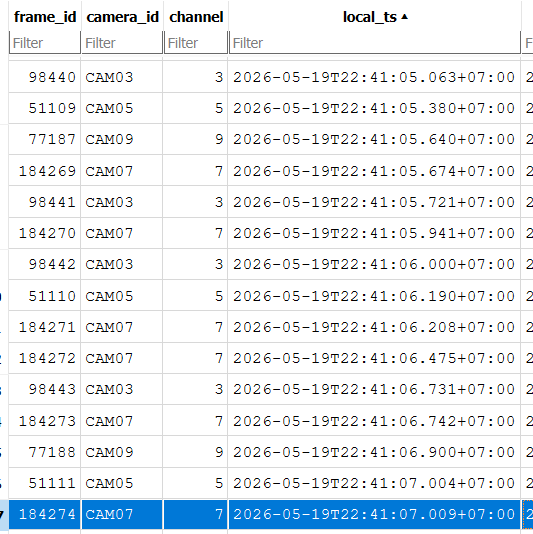Select timestamp 2026-05-19T22:41:05.063+07:00
The height and width of the screenshot is (534, 533).
pos(374,77)
